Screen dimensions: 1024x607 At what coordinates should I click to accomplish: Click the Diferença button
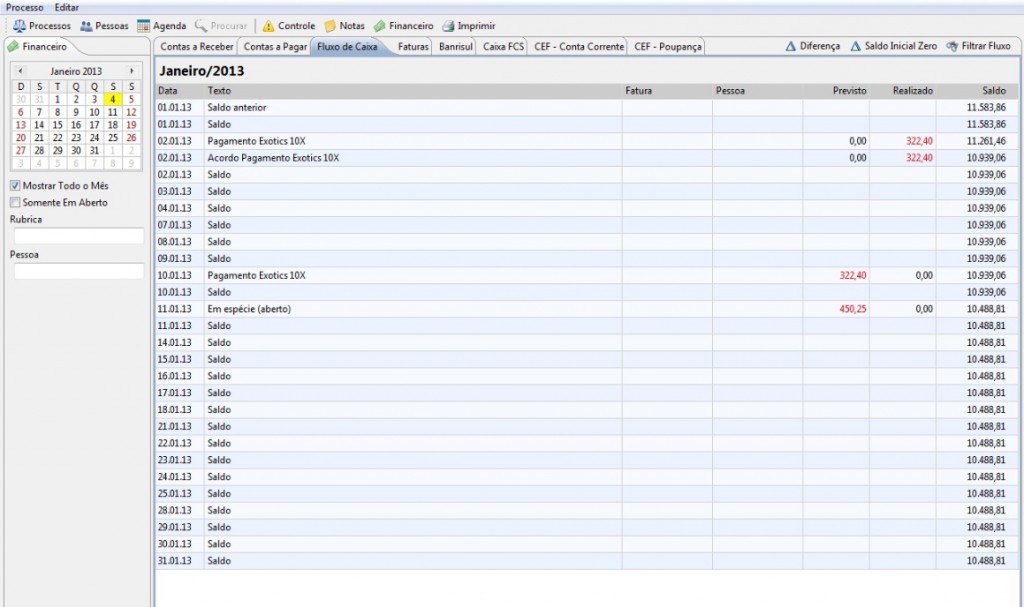(812, 46)
